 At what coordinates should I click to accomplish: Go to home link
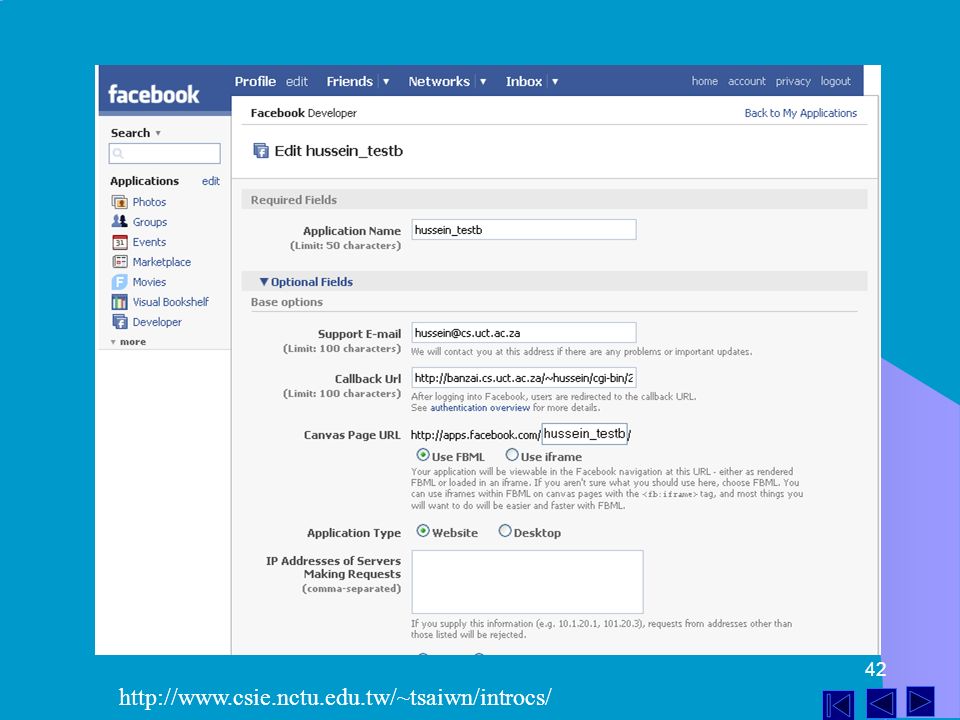click(x=705, y=81)
